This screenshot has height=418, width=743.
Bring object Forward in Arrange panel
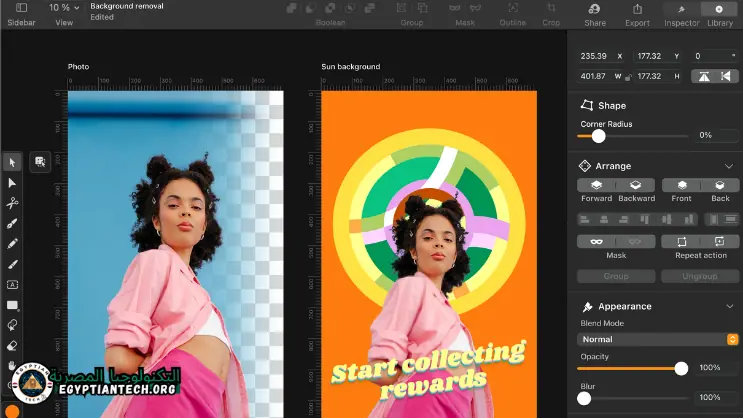[596, 185]
